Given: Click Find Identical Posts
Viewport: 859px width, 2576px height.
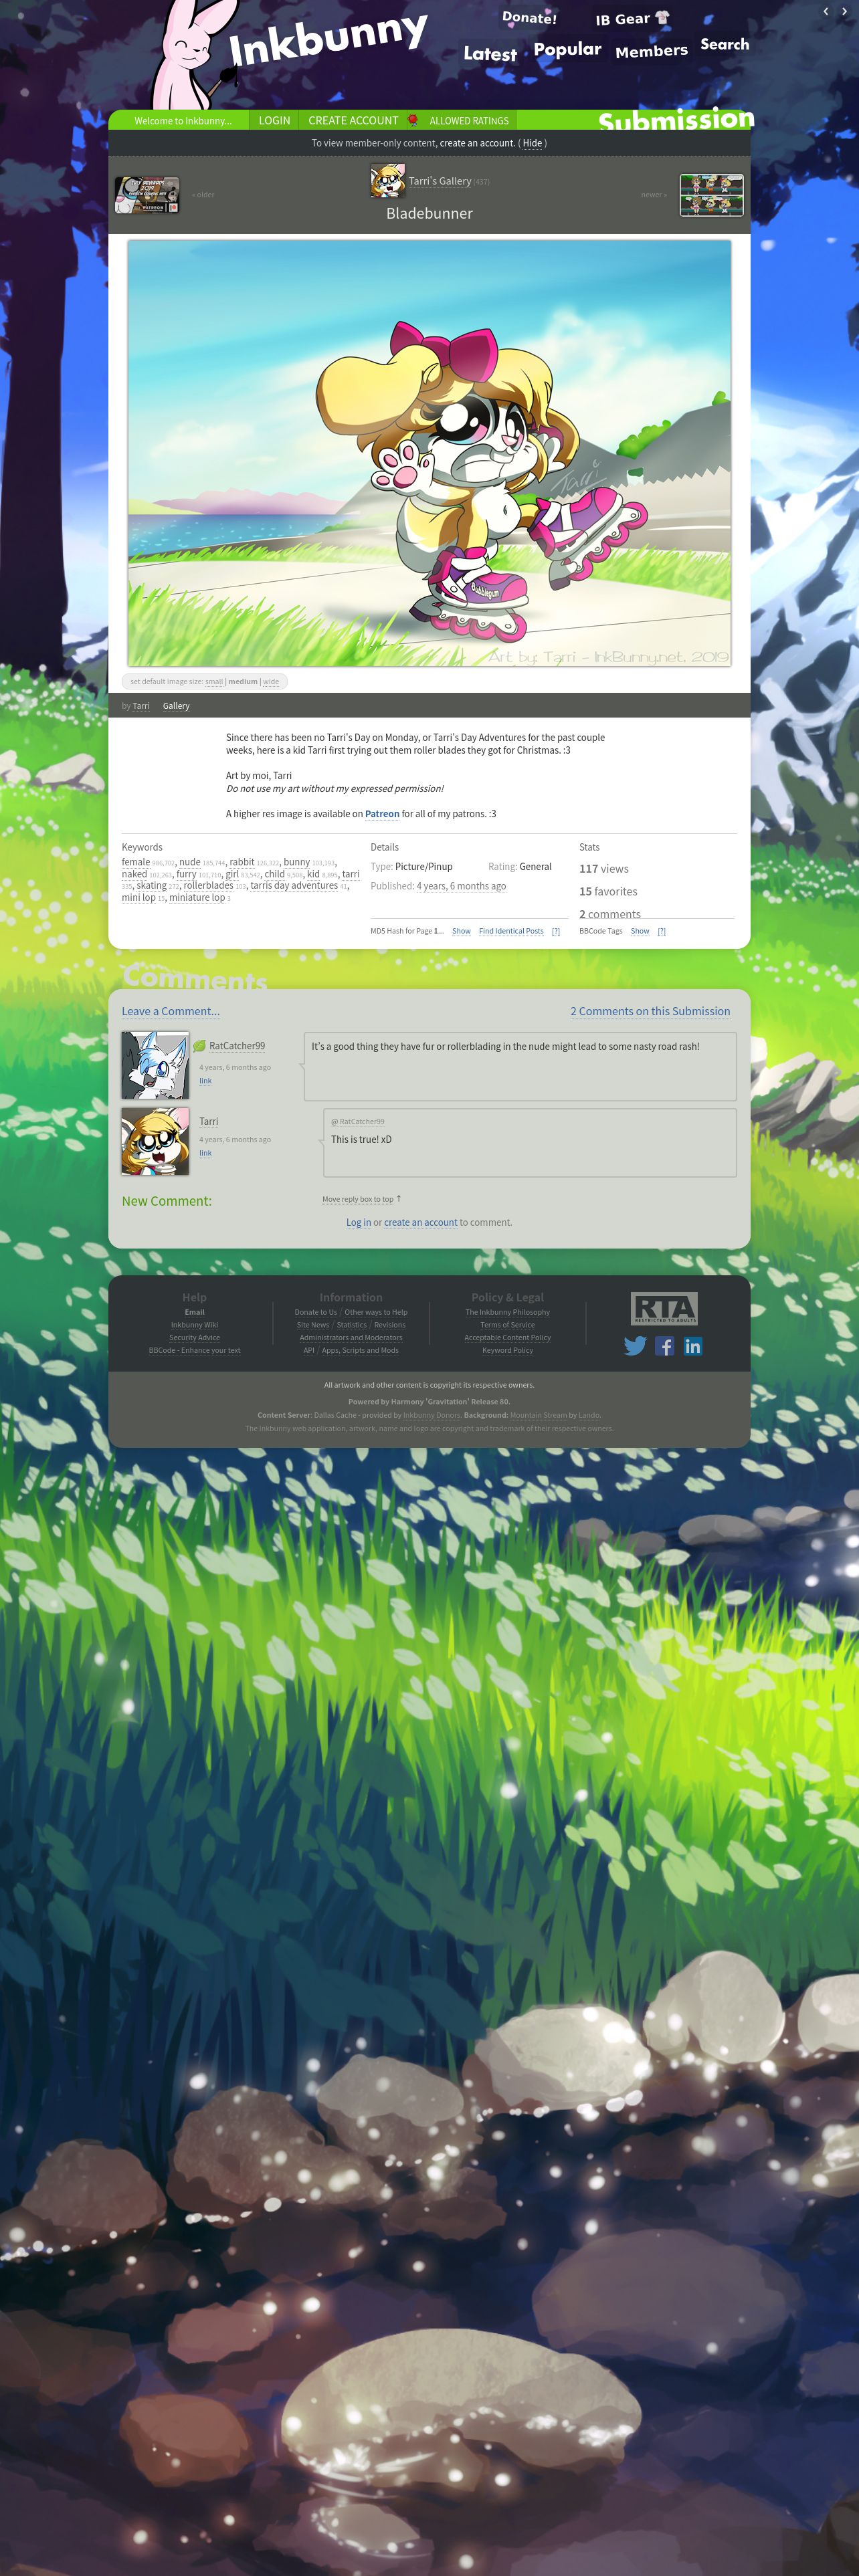Looking at the screenshot, I should click(511, 931).
